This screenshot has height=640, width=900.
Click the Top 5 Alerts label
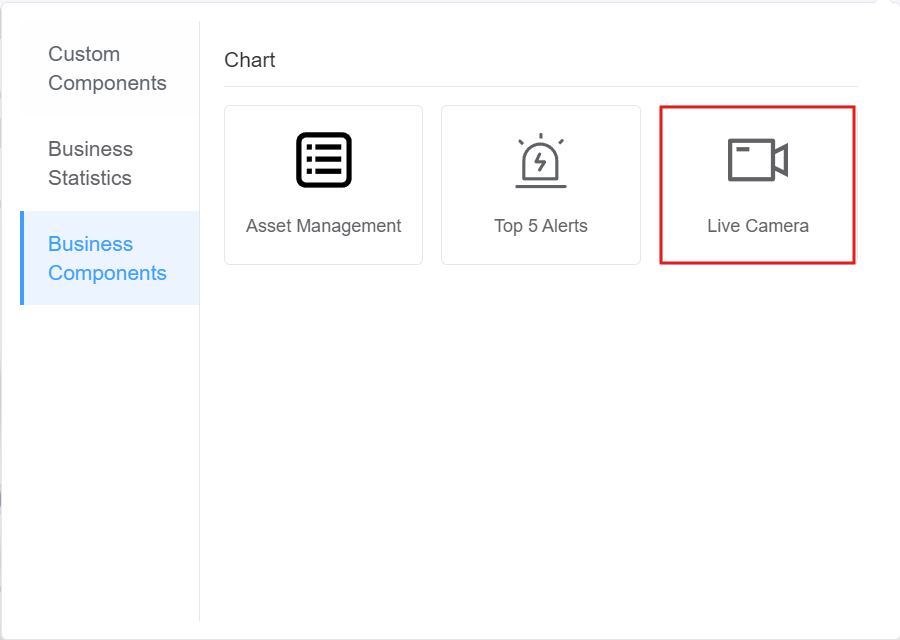541,226
